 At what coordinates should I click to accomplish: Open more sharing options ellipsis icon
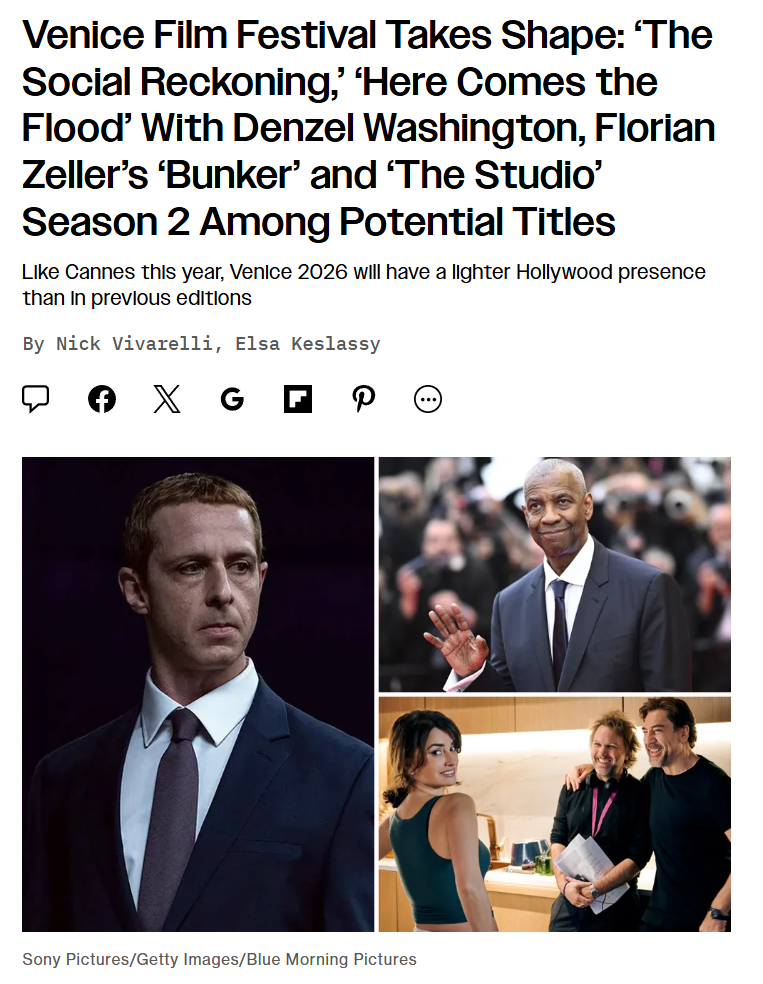pyautogui.click(x=428, y=399)
